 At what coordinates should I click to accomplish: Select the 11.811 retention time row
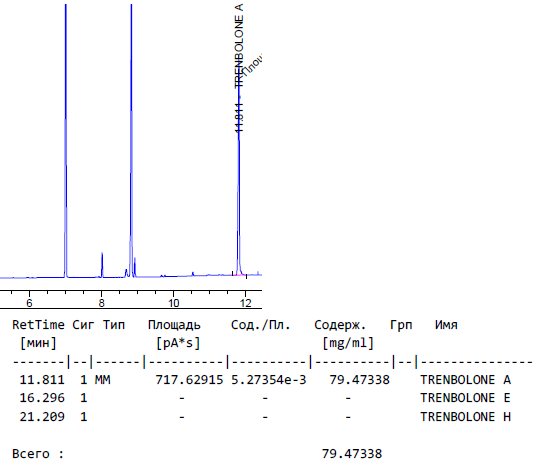coord(265,380)
